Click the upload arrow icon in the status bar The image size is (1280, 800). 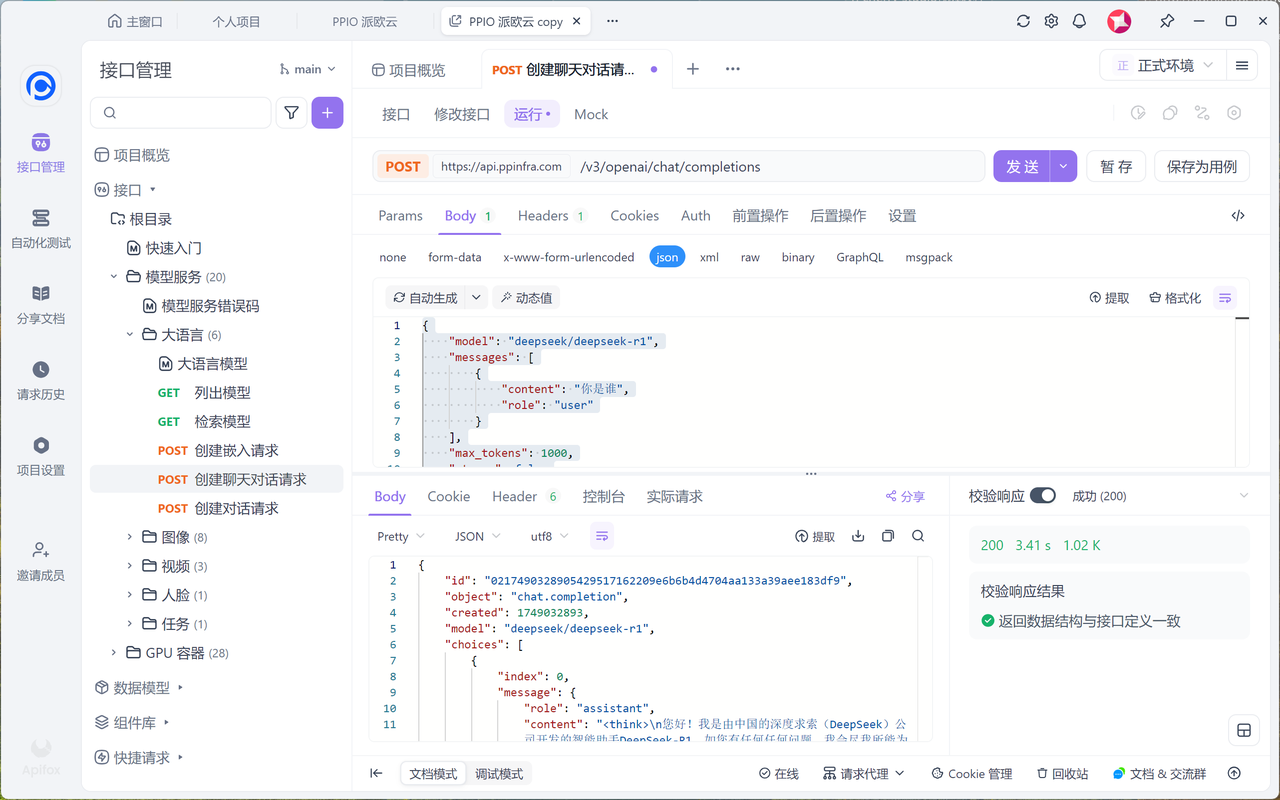coord(1234,773)
